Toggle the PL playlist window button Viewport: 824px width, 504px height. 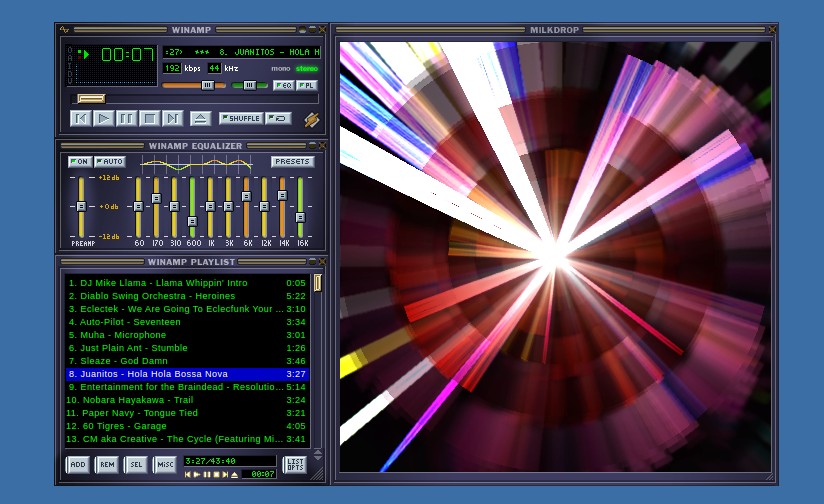[x=307, y=85]
